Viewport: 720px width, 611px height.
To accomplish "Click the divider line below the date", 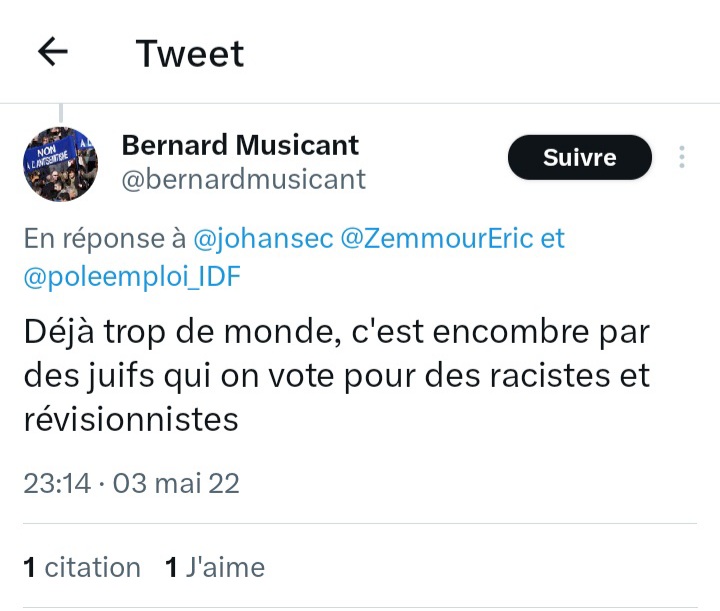I will [x=360, y=524].
